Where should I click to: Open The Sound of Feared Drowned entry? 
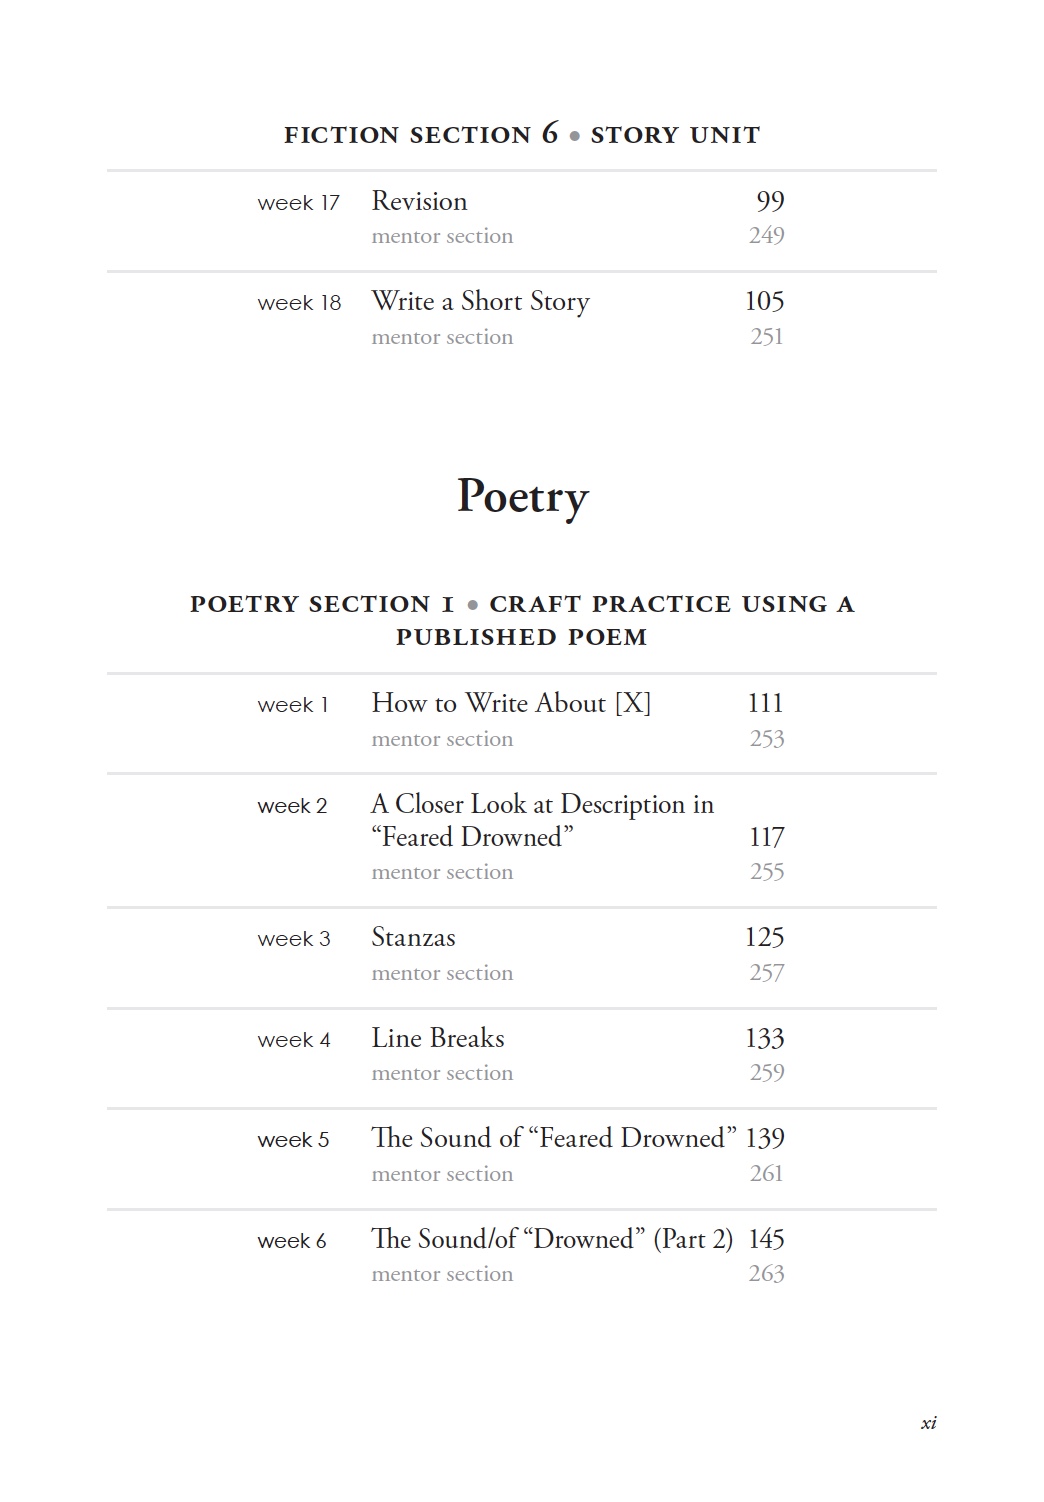click(554, 1138)
